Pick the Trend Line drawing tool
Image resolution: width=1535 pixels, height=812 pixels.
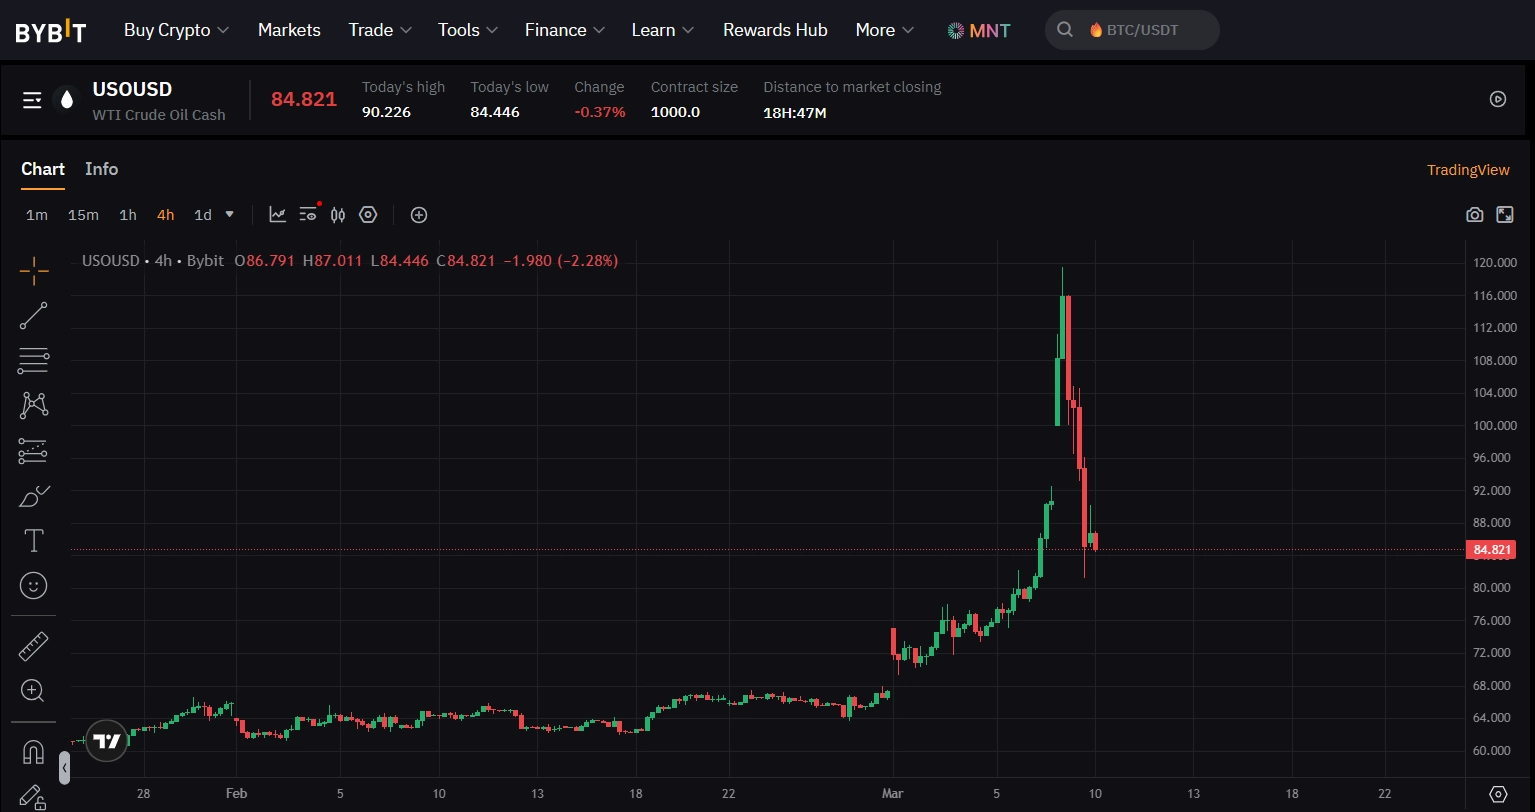pos(33,315)
